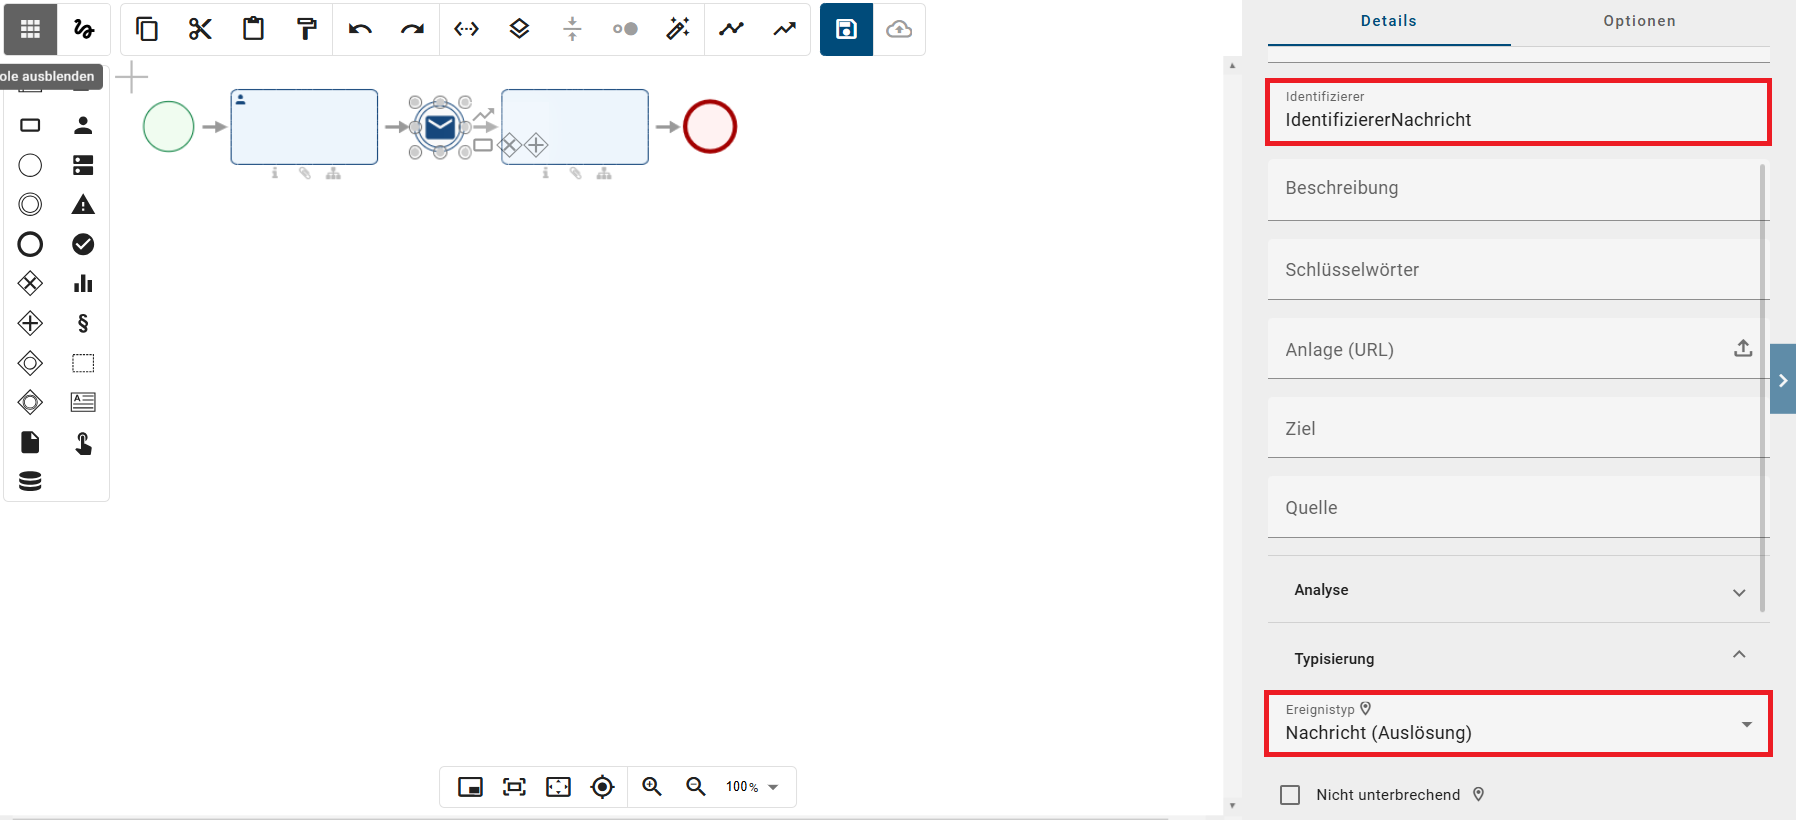Zoom out with magnifier minus
Image resolution: width=1796 pixels, height=820 pixels.
tap(696, 787)
